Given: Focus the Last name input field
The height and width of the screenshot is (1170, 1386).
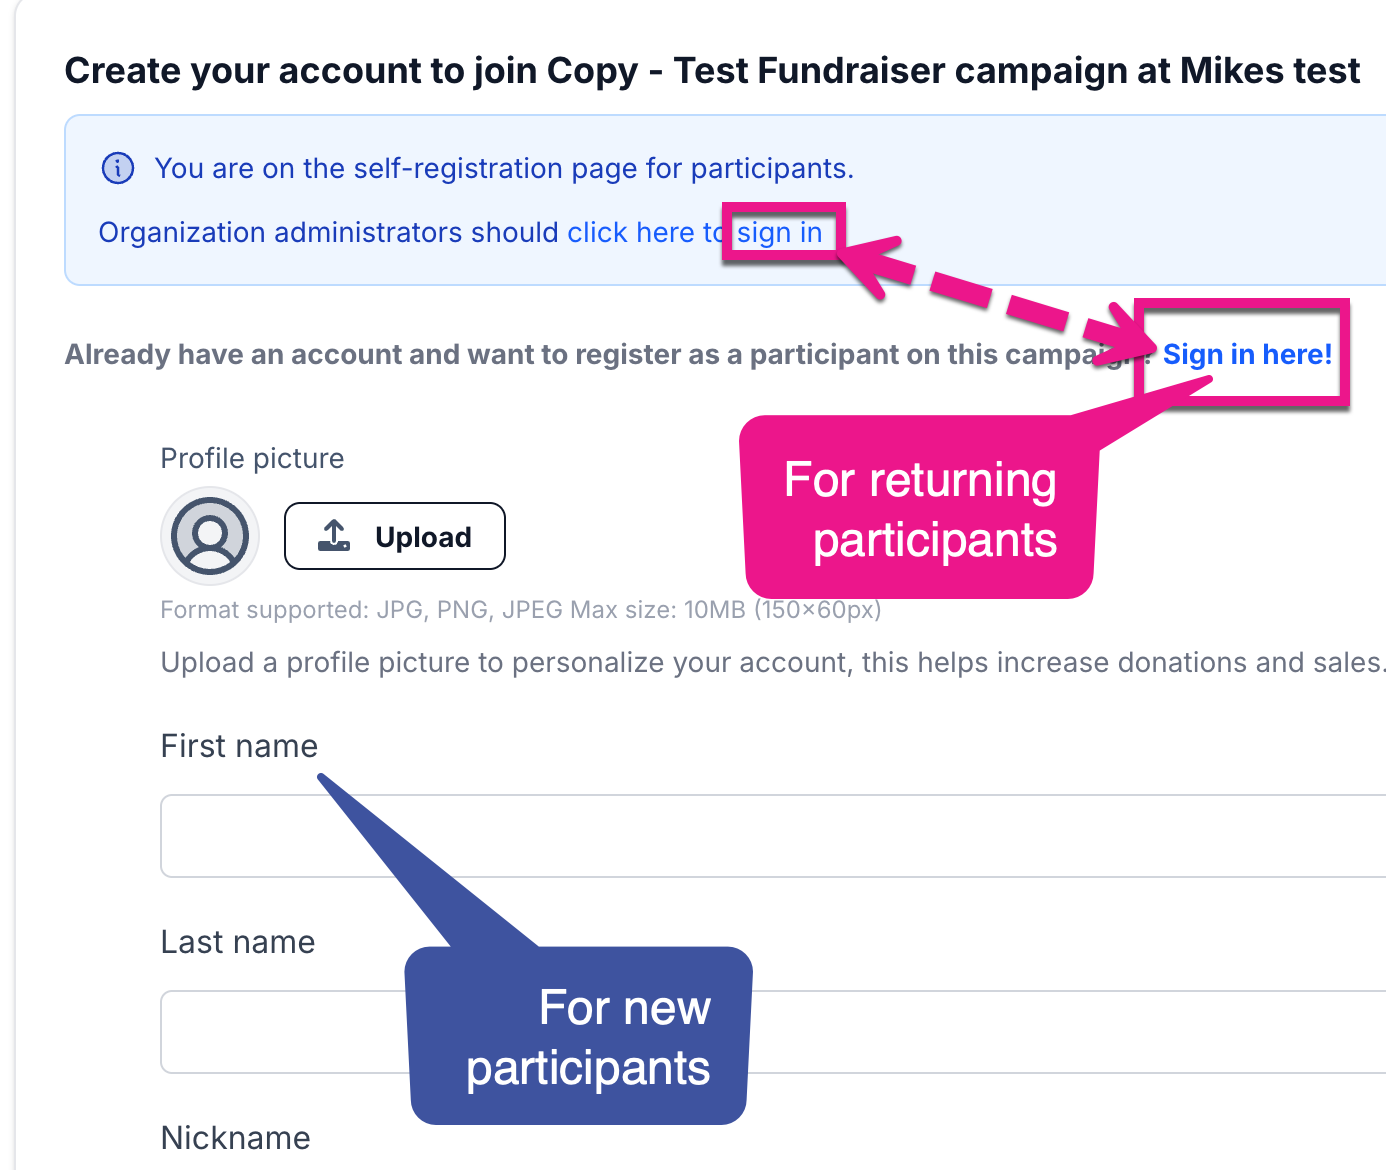Looking at the screenshot, I should 280,1032.
